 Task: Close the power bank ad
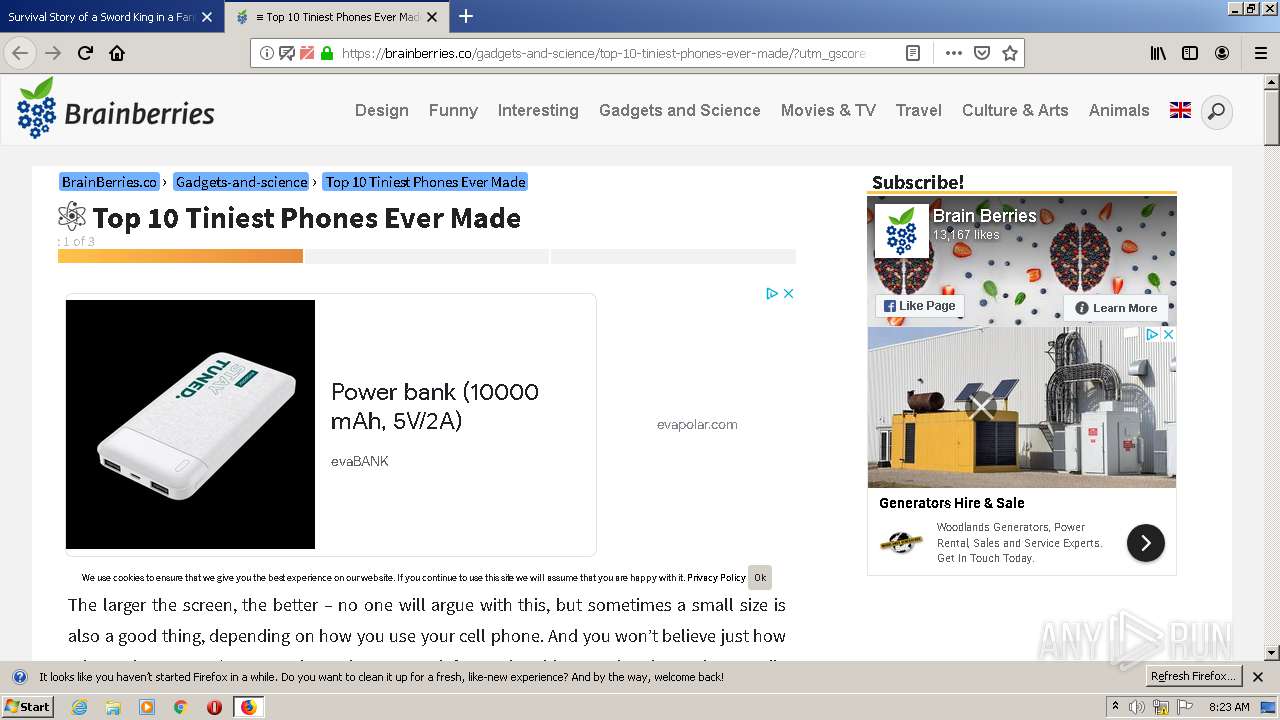click(788, 293)
